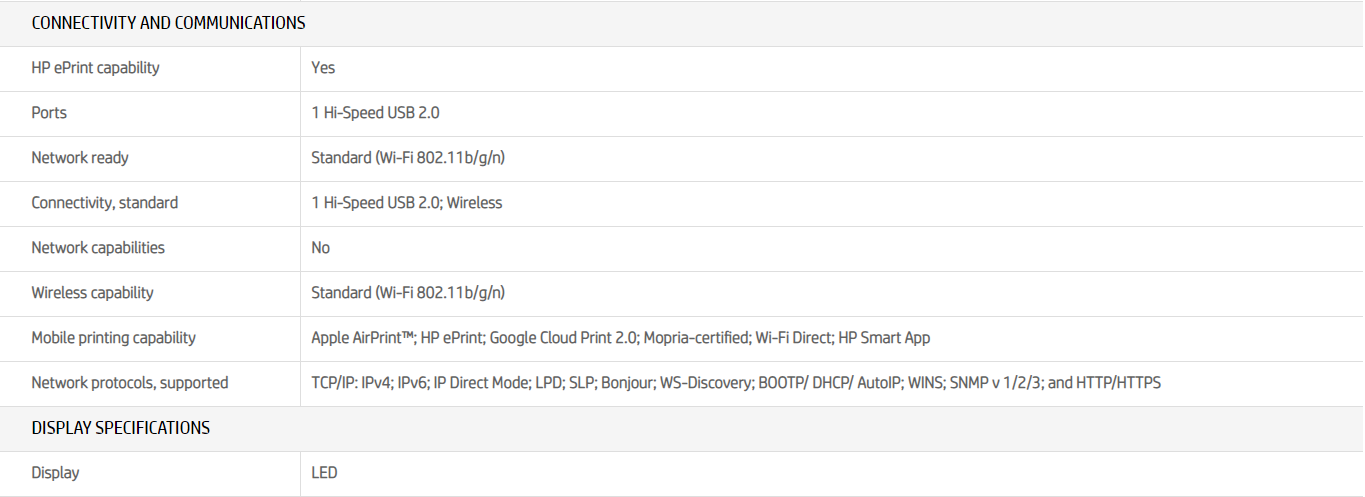This screenshot has width=1365, height=497.
Task: Click the USB 2.0; Wireless connectivity value
Action: pos(407,203)
